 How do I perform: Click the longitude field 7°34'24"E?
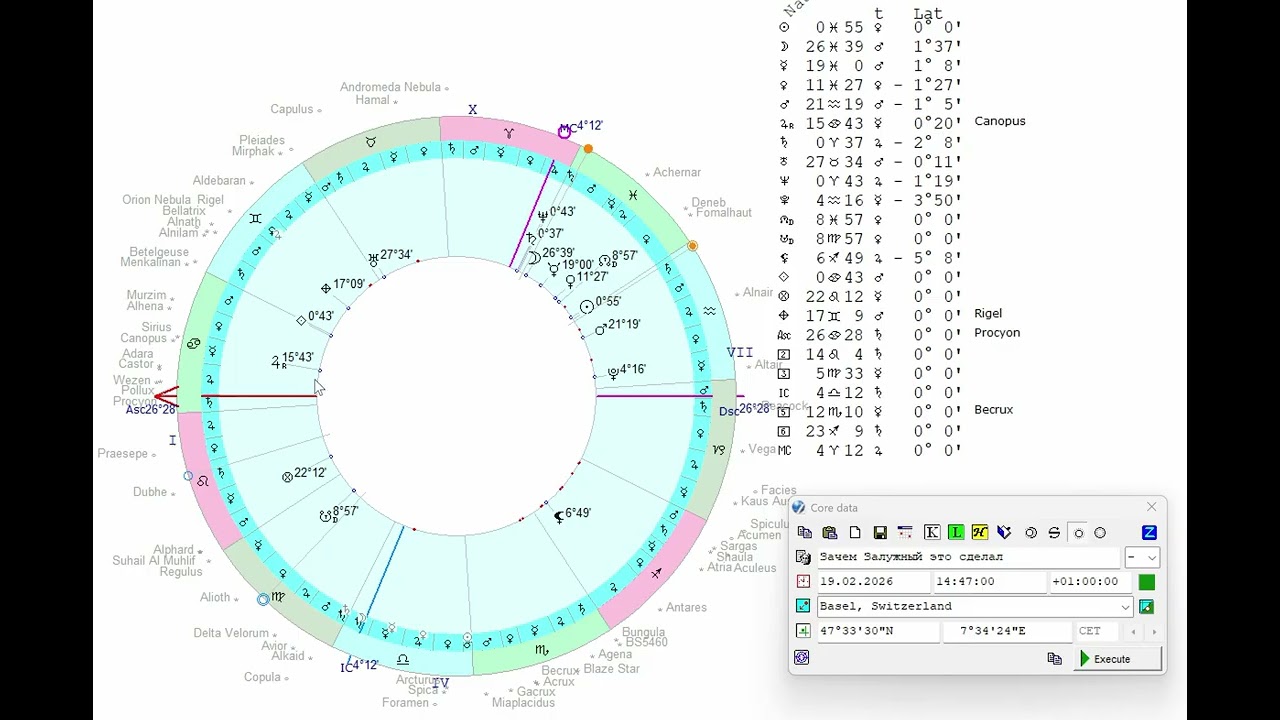pyautogui.click(x=1006, y=631)
